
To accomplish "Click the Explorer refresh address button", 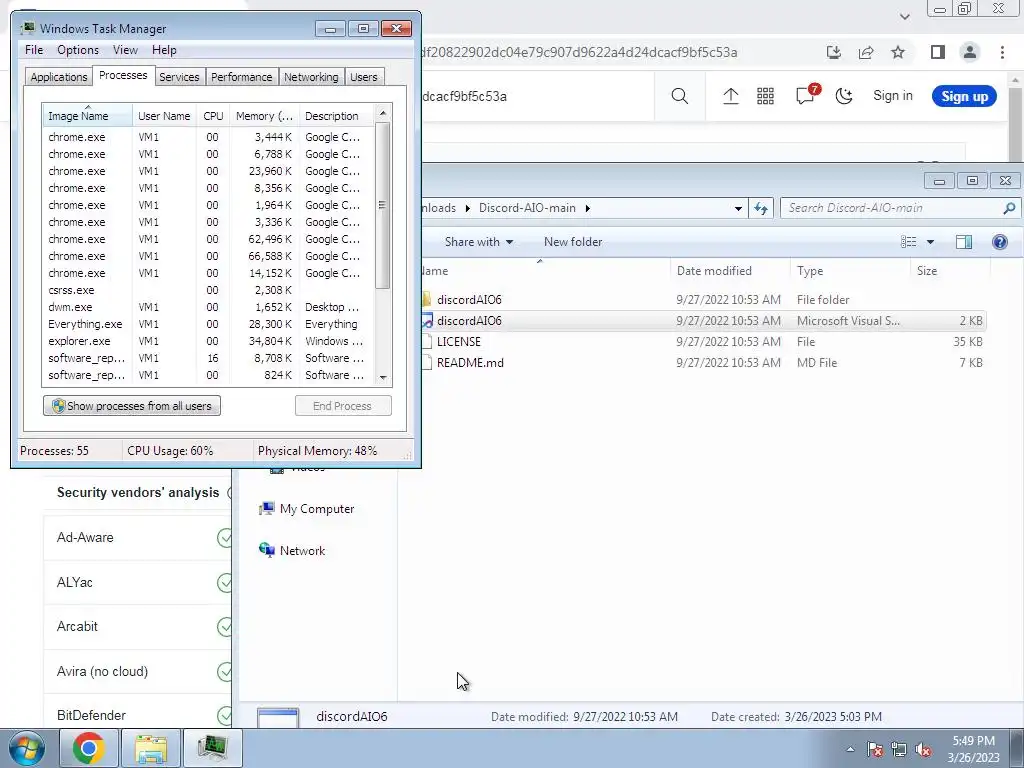I will coord(761,208).
